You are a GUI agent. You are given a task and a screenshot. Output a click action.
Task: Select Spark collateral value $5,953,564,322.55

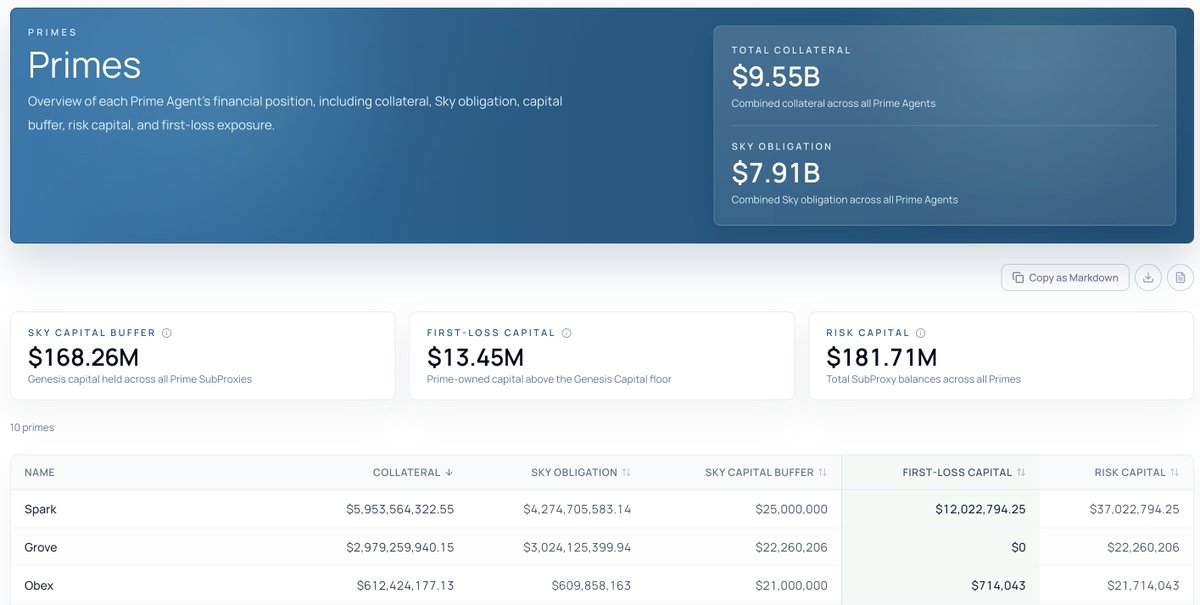(400, 509)
